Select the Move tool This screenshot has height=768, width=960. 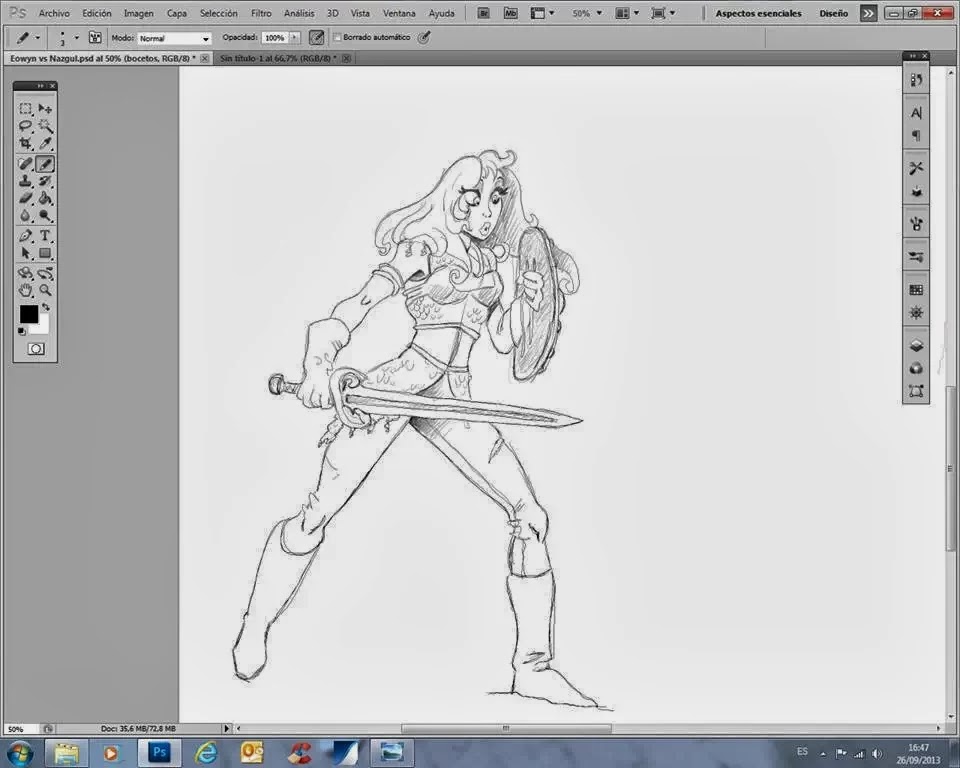[x=45, y=109]
